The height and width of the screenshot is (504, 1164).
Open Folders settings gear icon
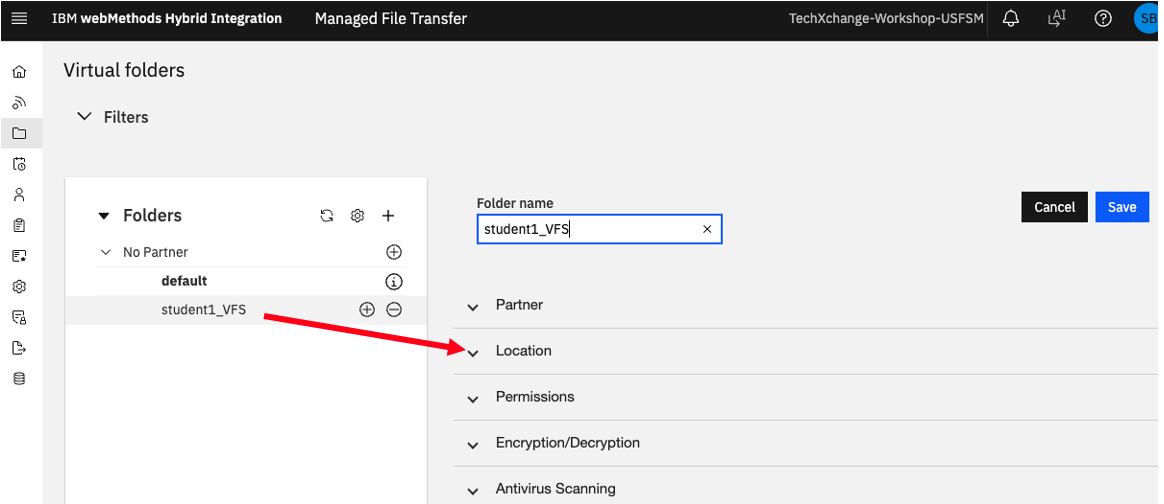(357, 215)
